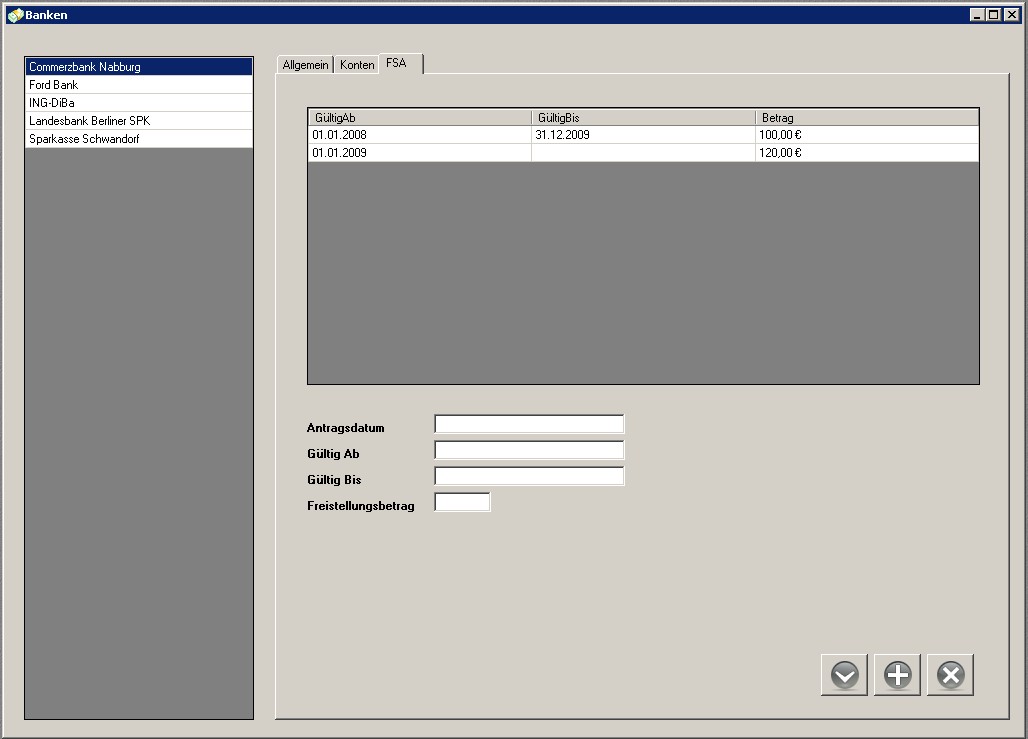
Task: Click the 100,00 € amount cell
Action: pyautogui.click(x=867, y=134)
